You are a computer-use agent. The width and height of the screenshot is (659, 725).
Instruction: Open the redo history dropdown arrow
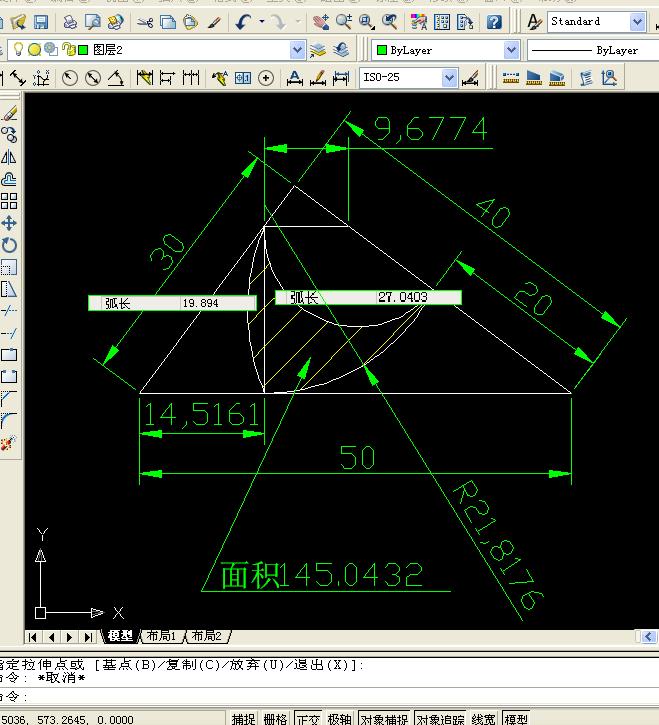(298, 22)
